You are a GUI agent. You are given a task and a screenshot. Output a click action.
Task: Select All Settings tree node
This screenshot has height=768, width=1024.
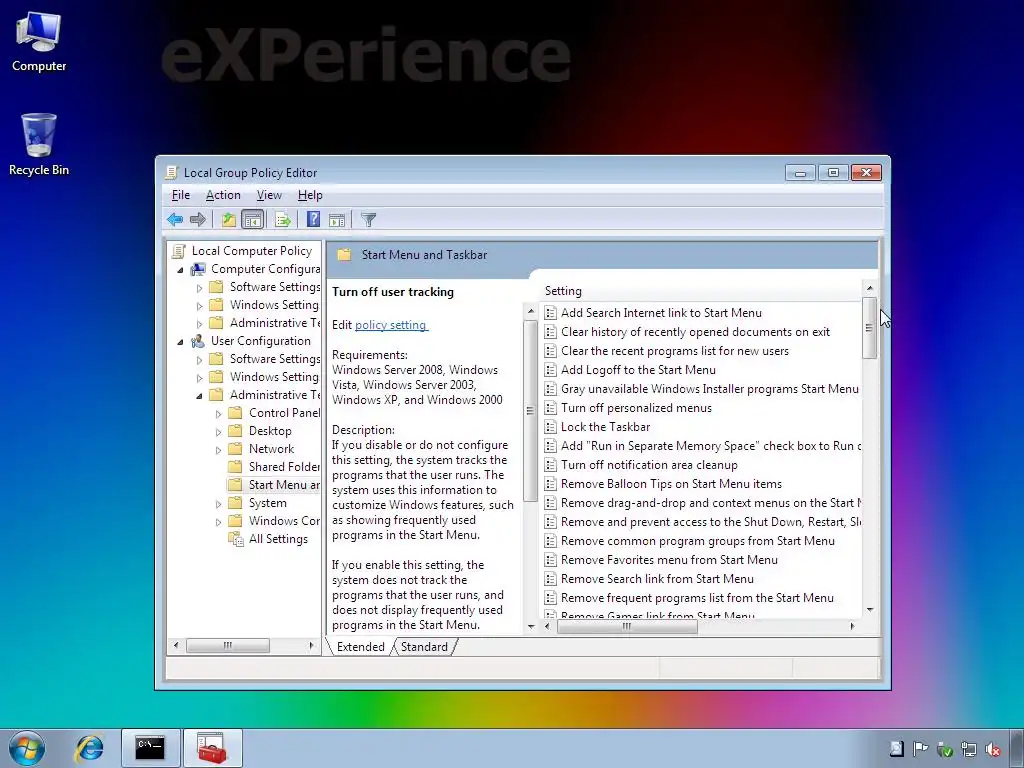coord(278,539)
